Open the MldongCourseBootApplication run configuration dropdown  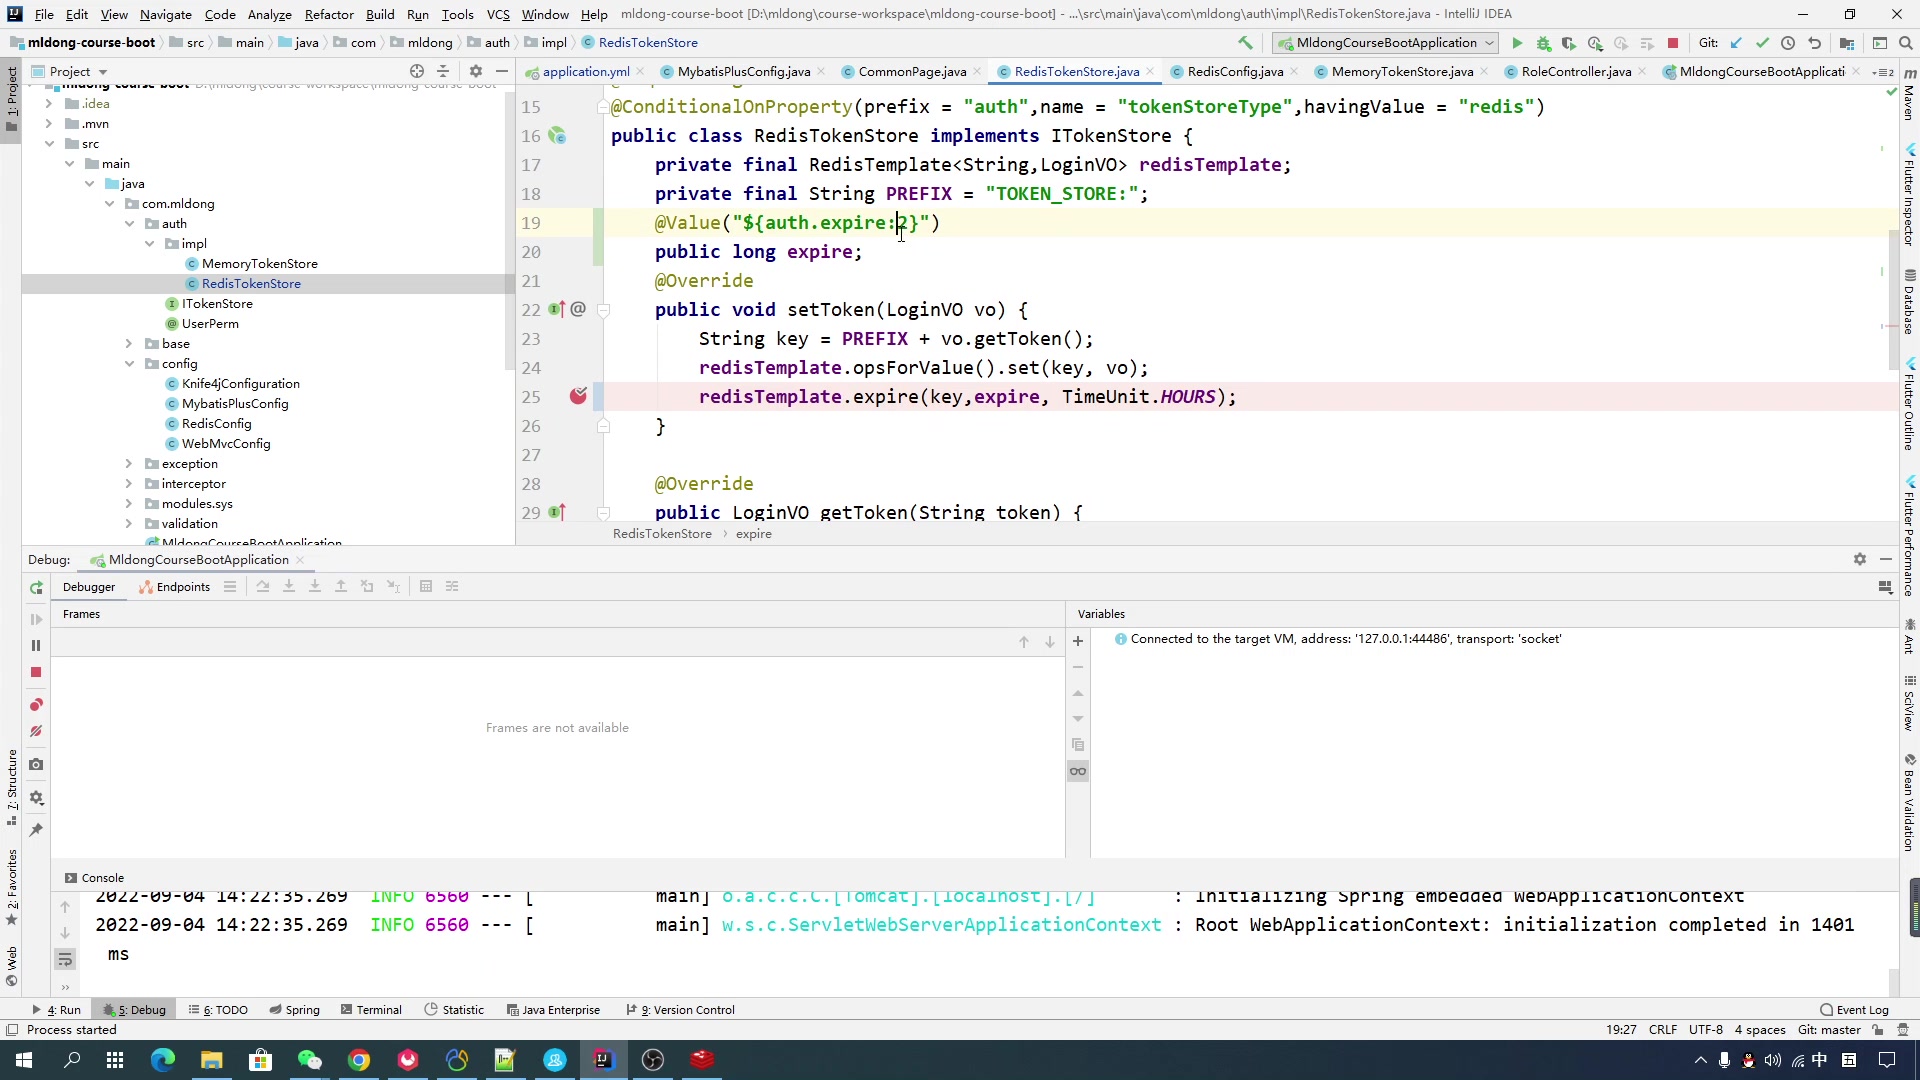[x=1386, y=43]
